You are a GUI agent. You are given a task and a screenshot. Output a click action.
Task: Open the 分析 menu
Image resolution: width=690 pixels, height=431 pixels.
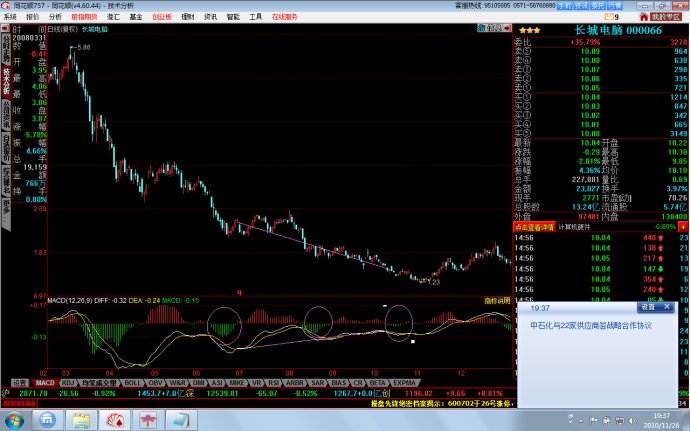[x=54, y=17]
